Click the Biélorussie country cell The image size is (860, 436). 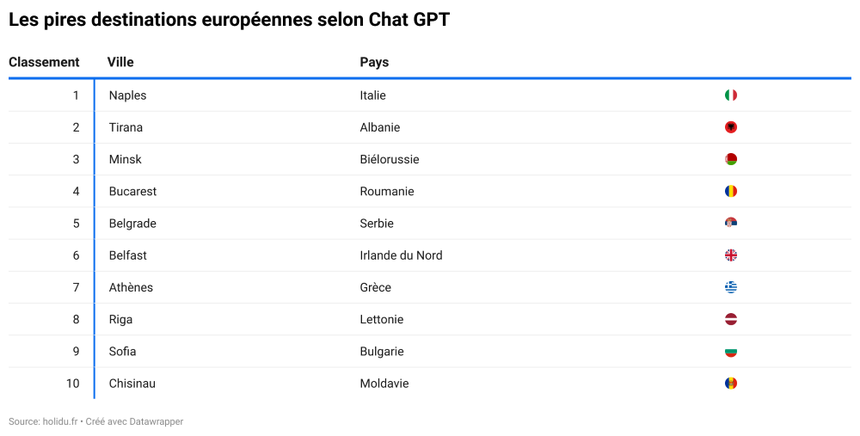point(389,160)
